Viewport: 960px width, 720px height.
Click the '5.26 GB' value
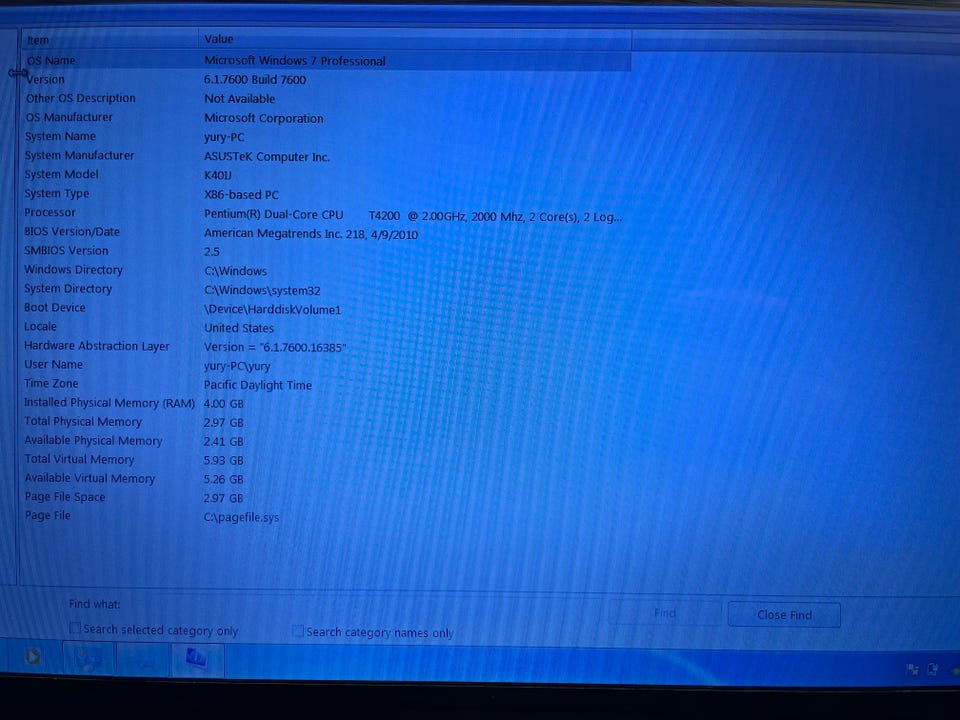pyautogui.click(x=223, y=479)
